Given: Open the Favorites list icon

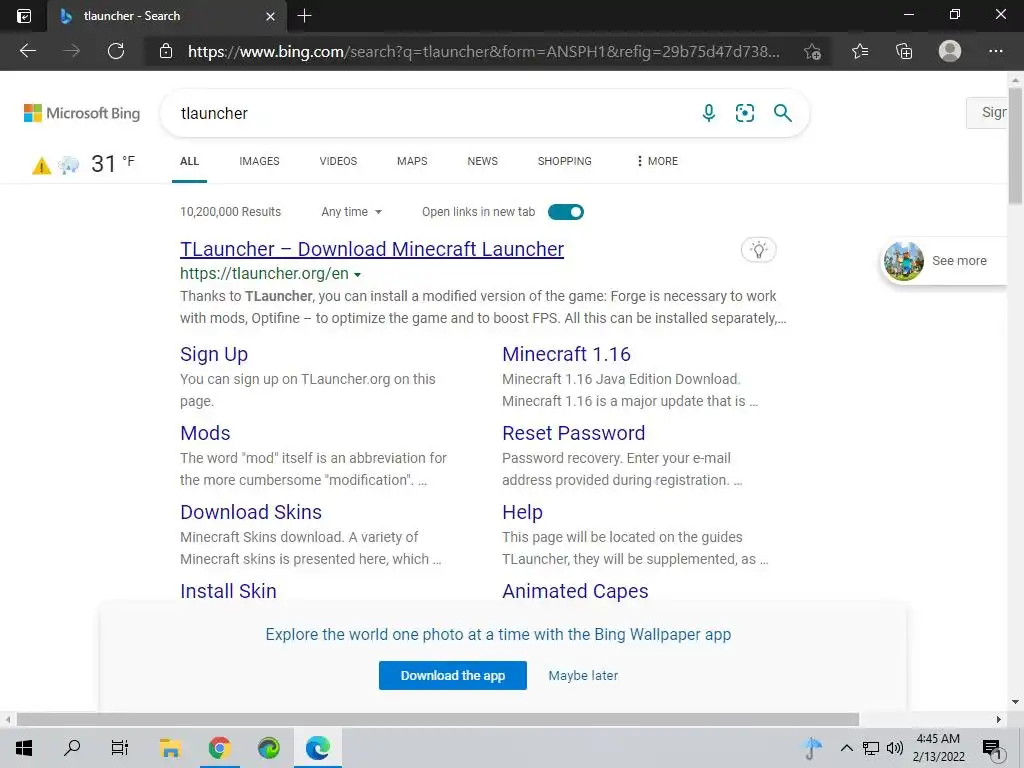Looking at the screenshot, I should 860,51.
